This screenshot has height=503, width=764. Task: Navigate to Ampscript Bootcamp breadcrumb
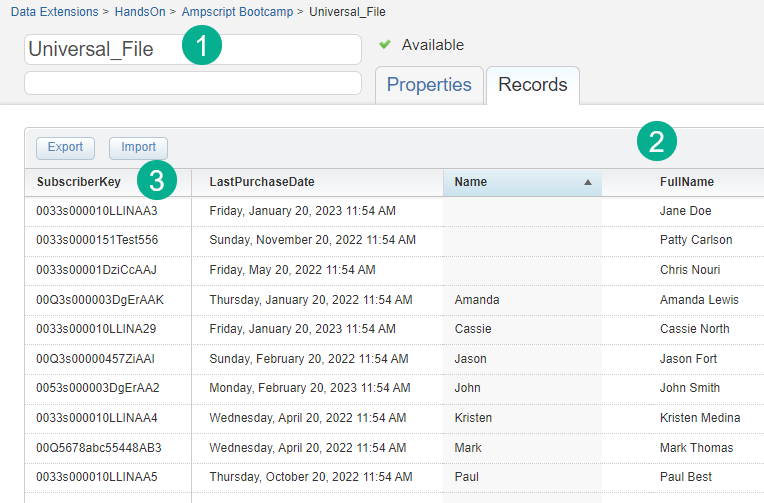click(x=242, y=12)
